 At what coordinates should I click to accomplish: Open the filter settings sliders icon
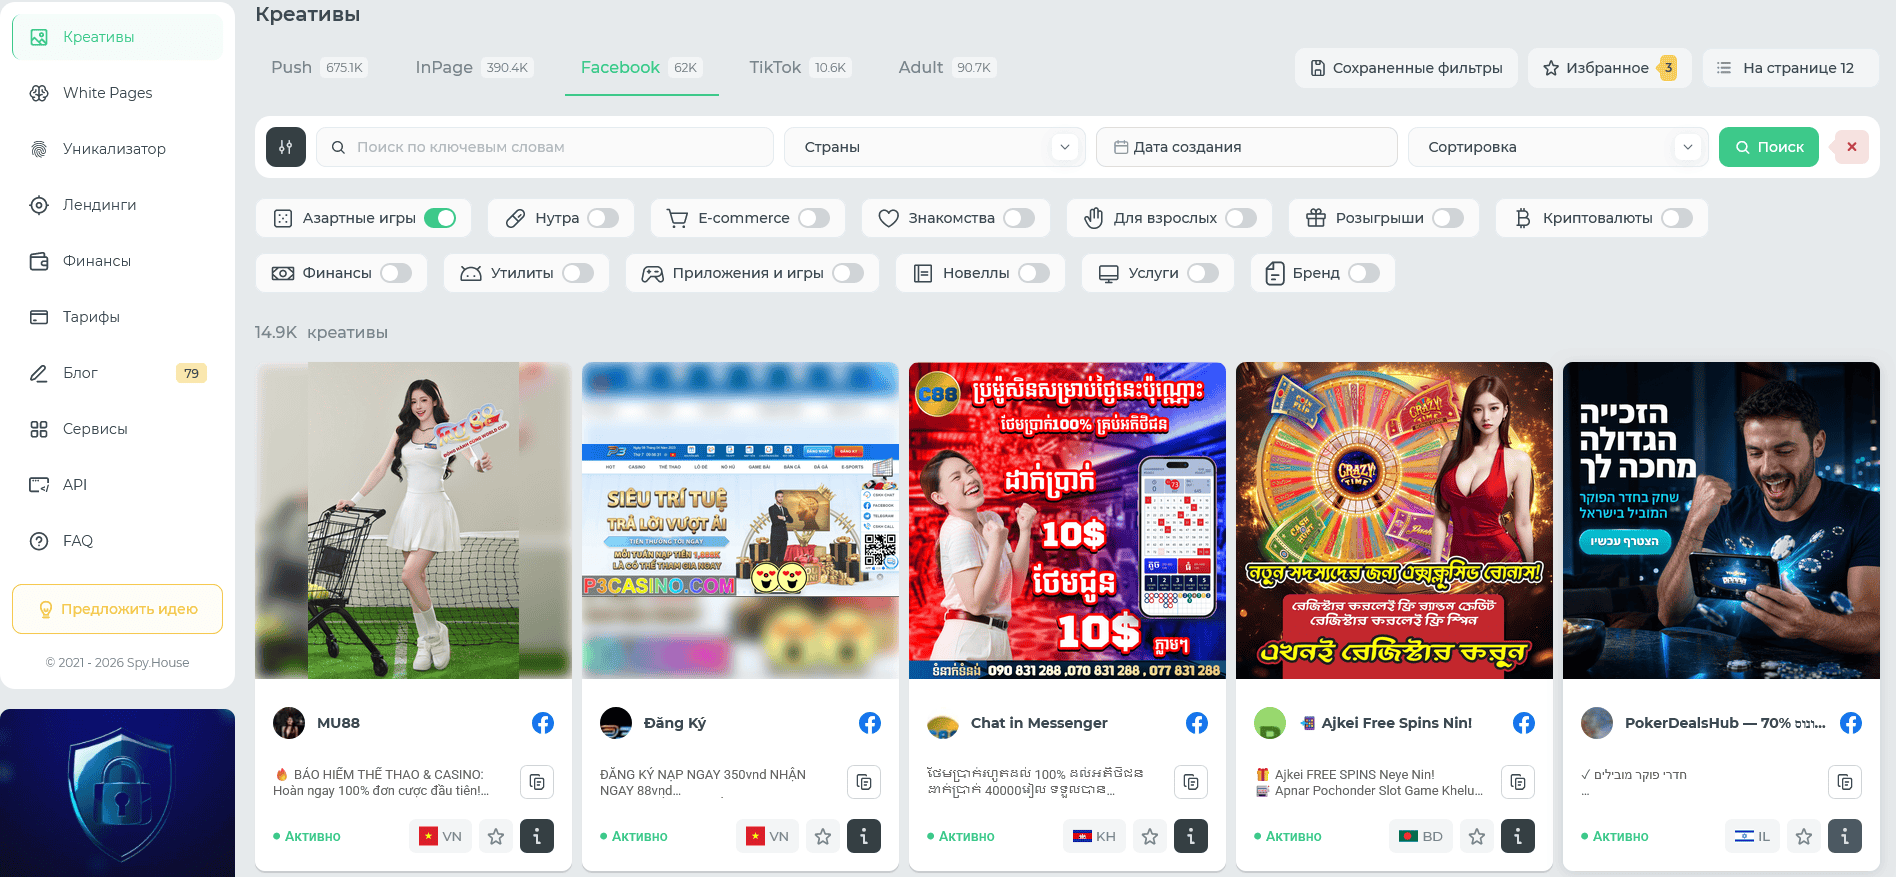pos(286,147)
